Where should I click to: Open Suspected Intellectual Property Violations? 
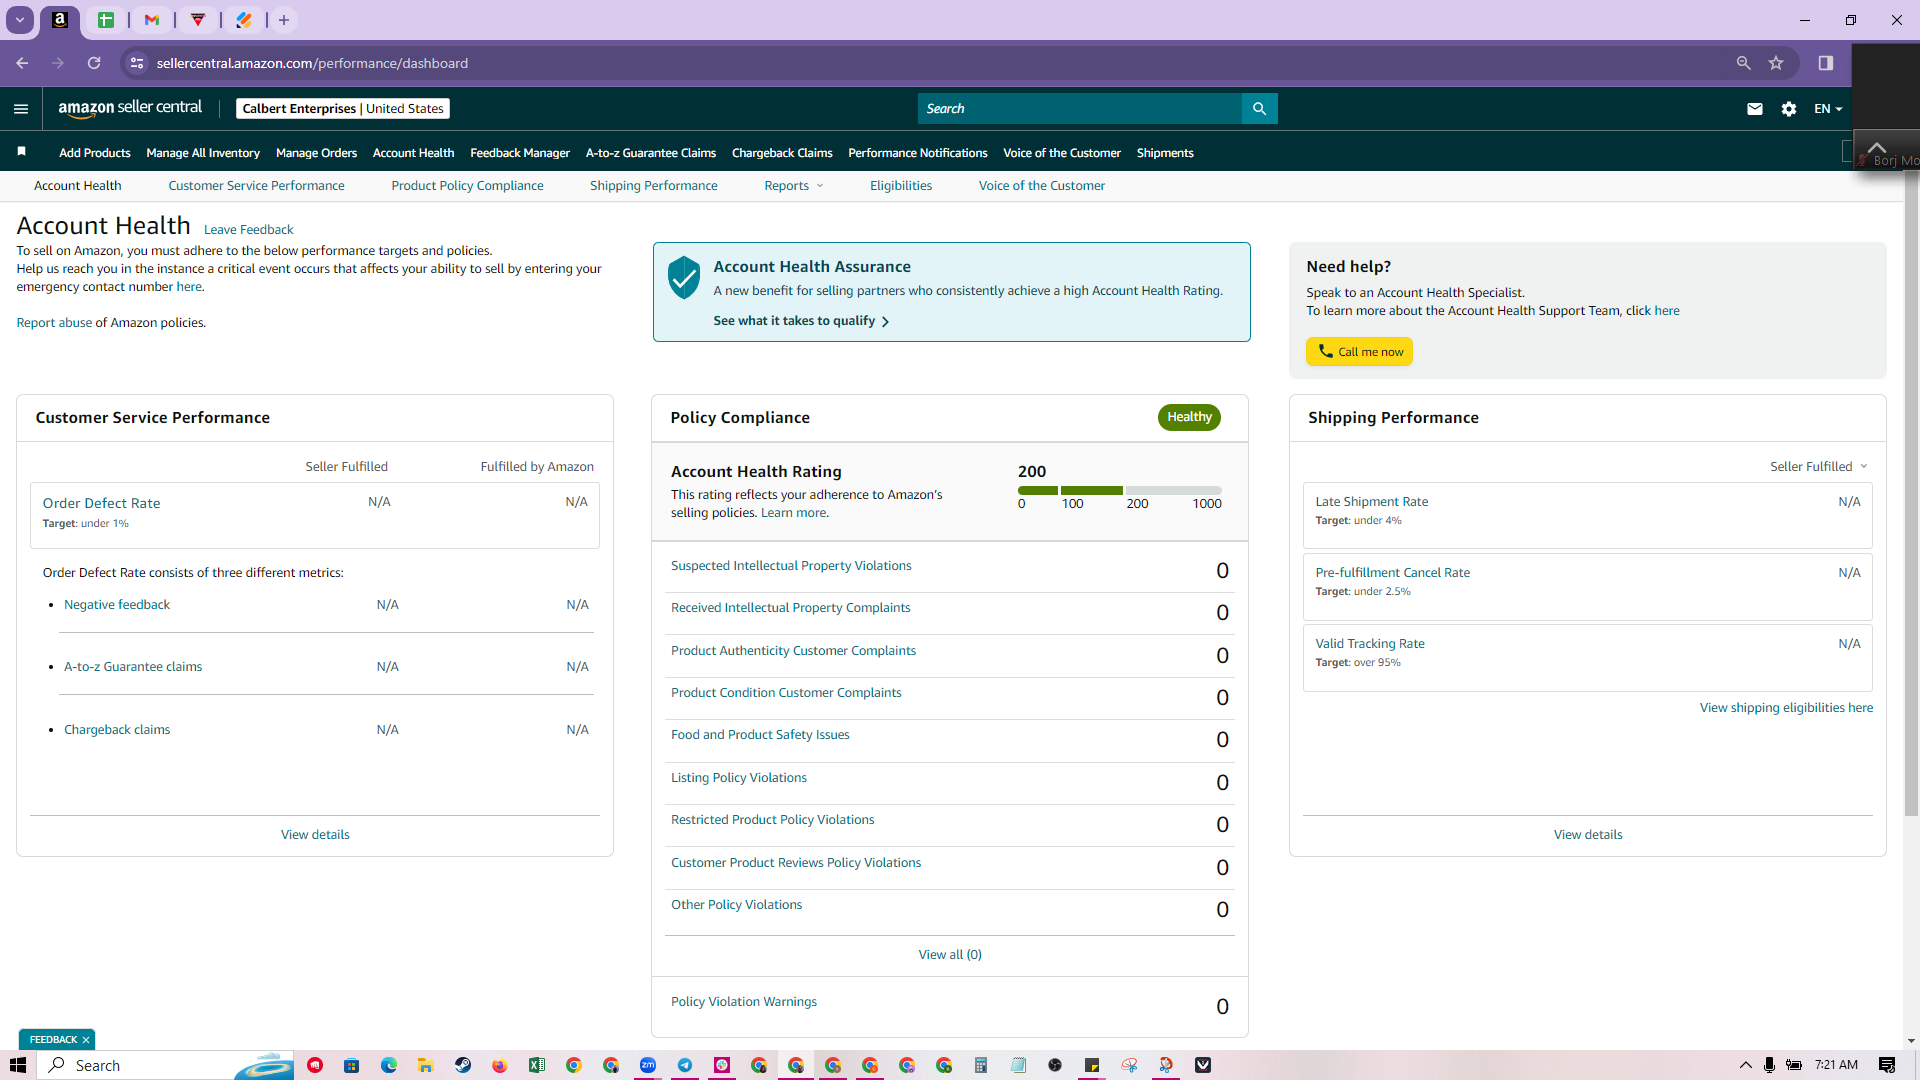point(791,566)
